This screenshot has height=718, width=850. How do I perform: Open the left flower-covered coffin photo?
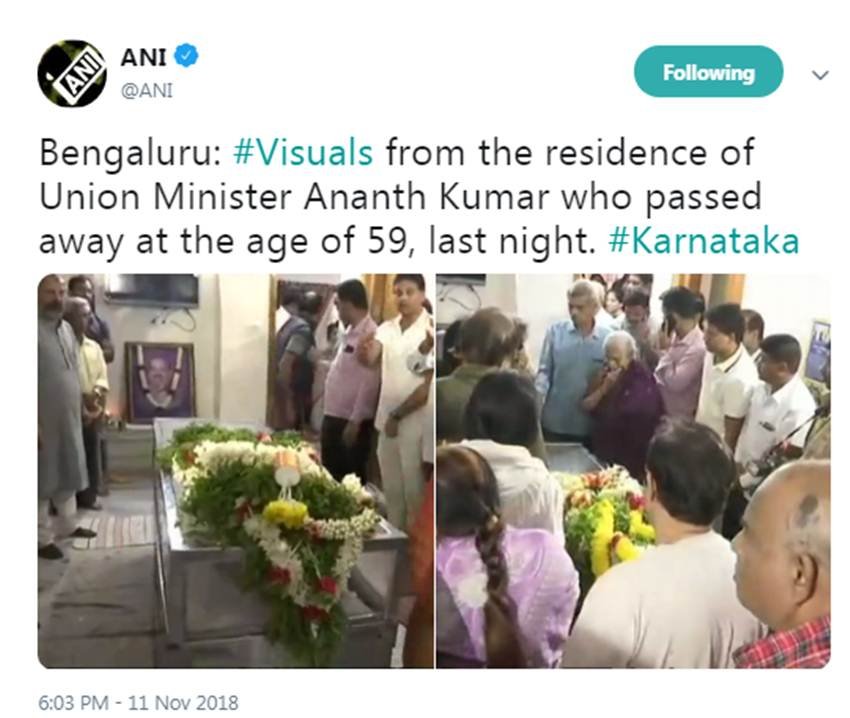pos(235,471)
